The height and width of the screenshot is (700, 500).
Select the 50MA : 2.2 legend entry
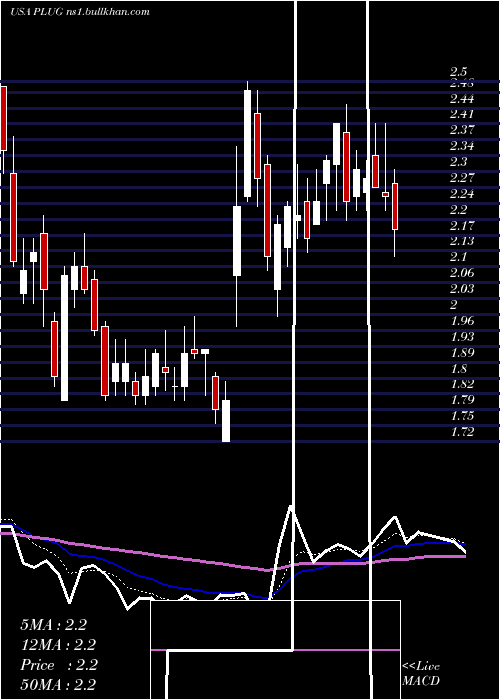click(x=58, y=685)
